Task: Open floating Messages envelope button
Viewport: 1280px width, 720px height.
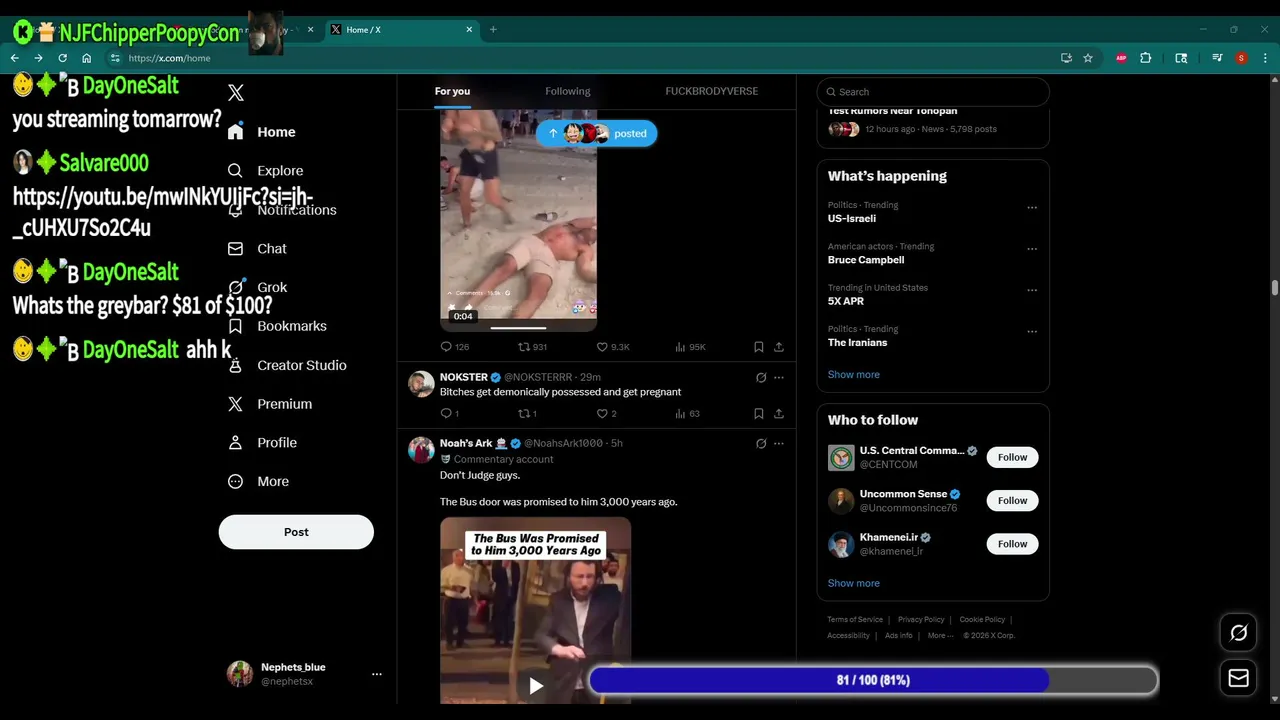Action: tap(1239, 678)
